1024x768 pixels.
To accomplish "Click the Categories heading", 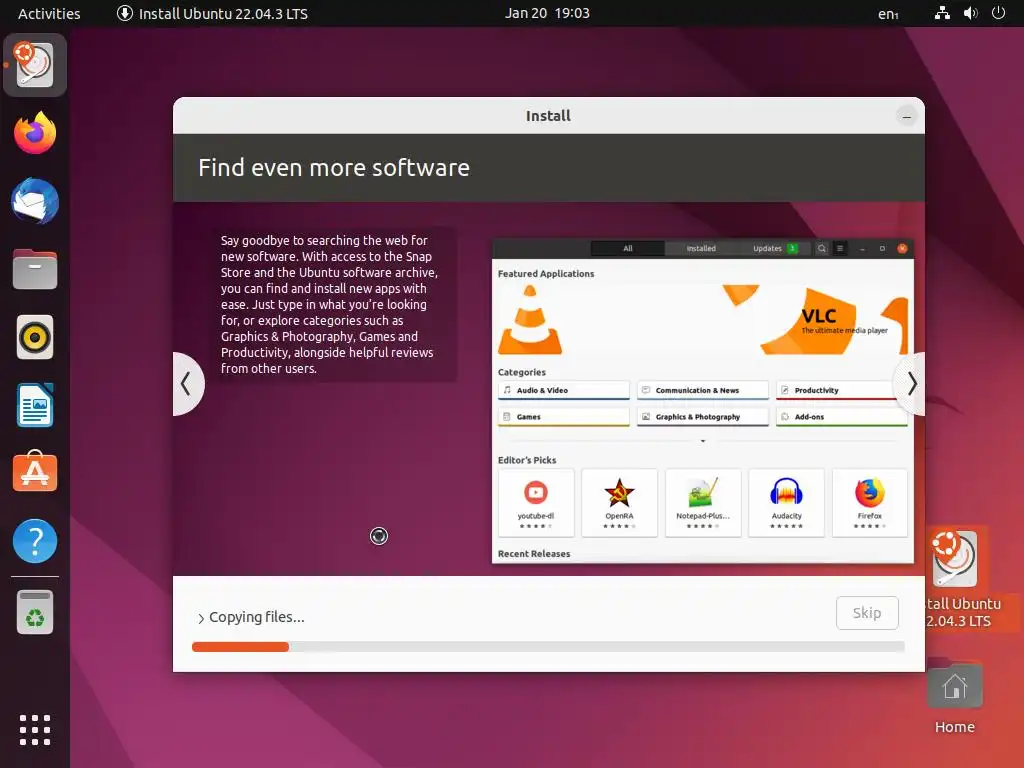I will [521, 372].
